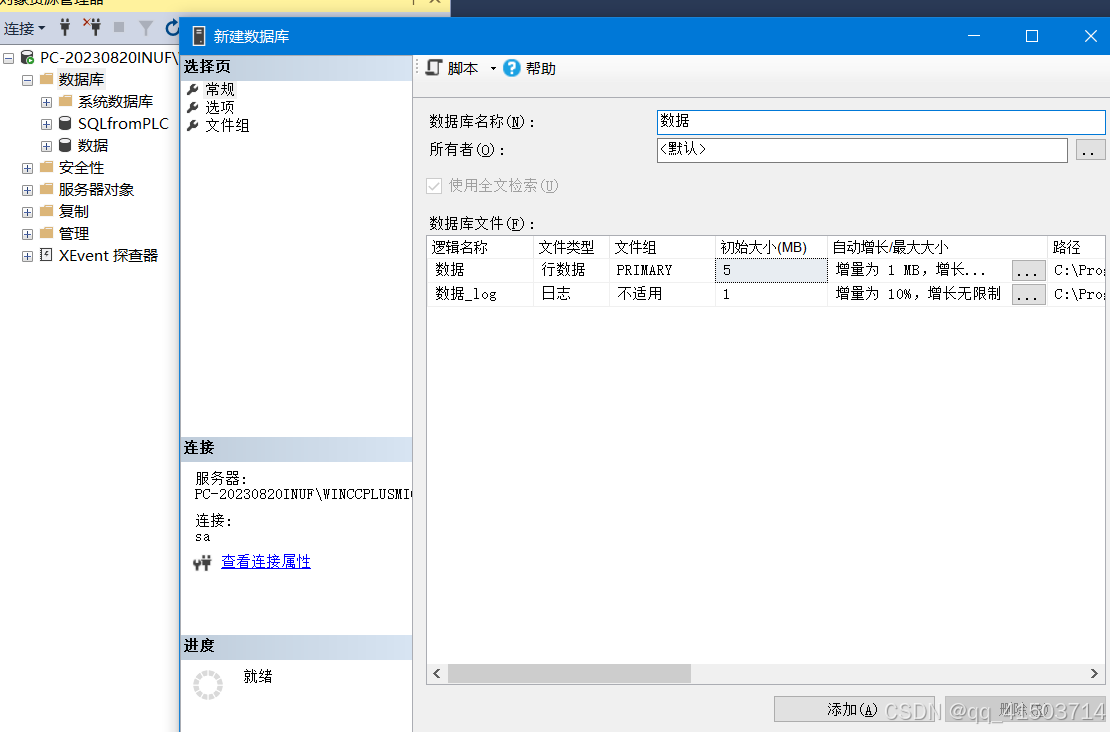1110x732 pixels.
Task: Click the 添加(A) button
Action: (853, 709)
